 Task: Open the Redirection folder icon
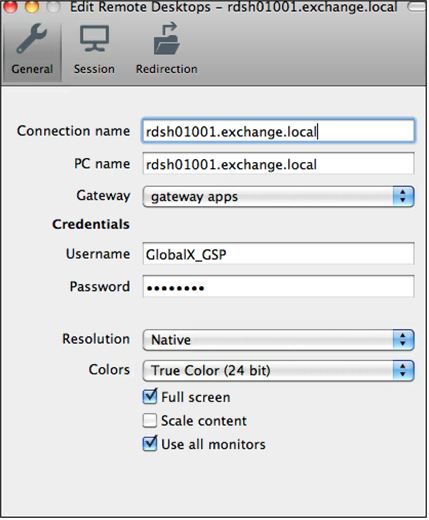[x=166, y=39]
